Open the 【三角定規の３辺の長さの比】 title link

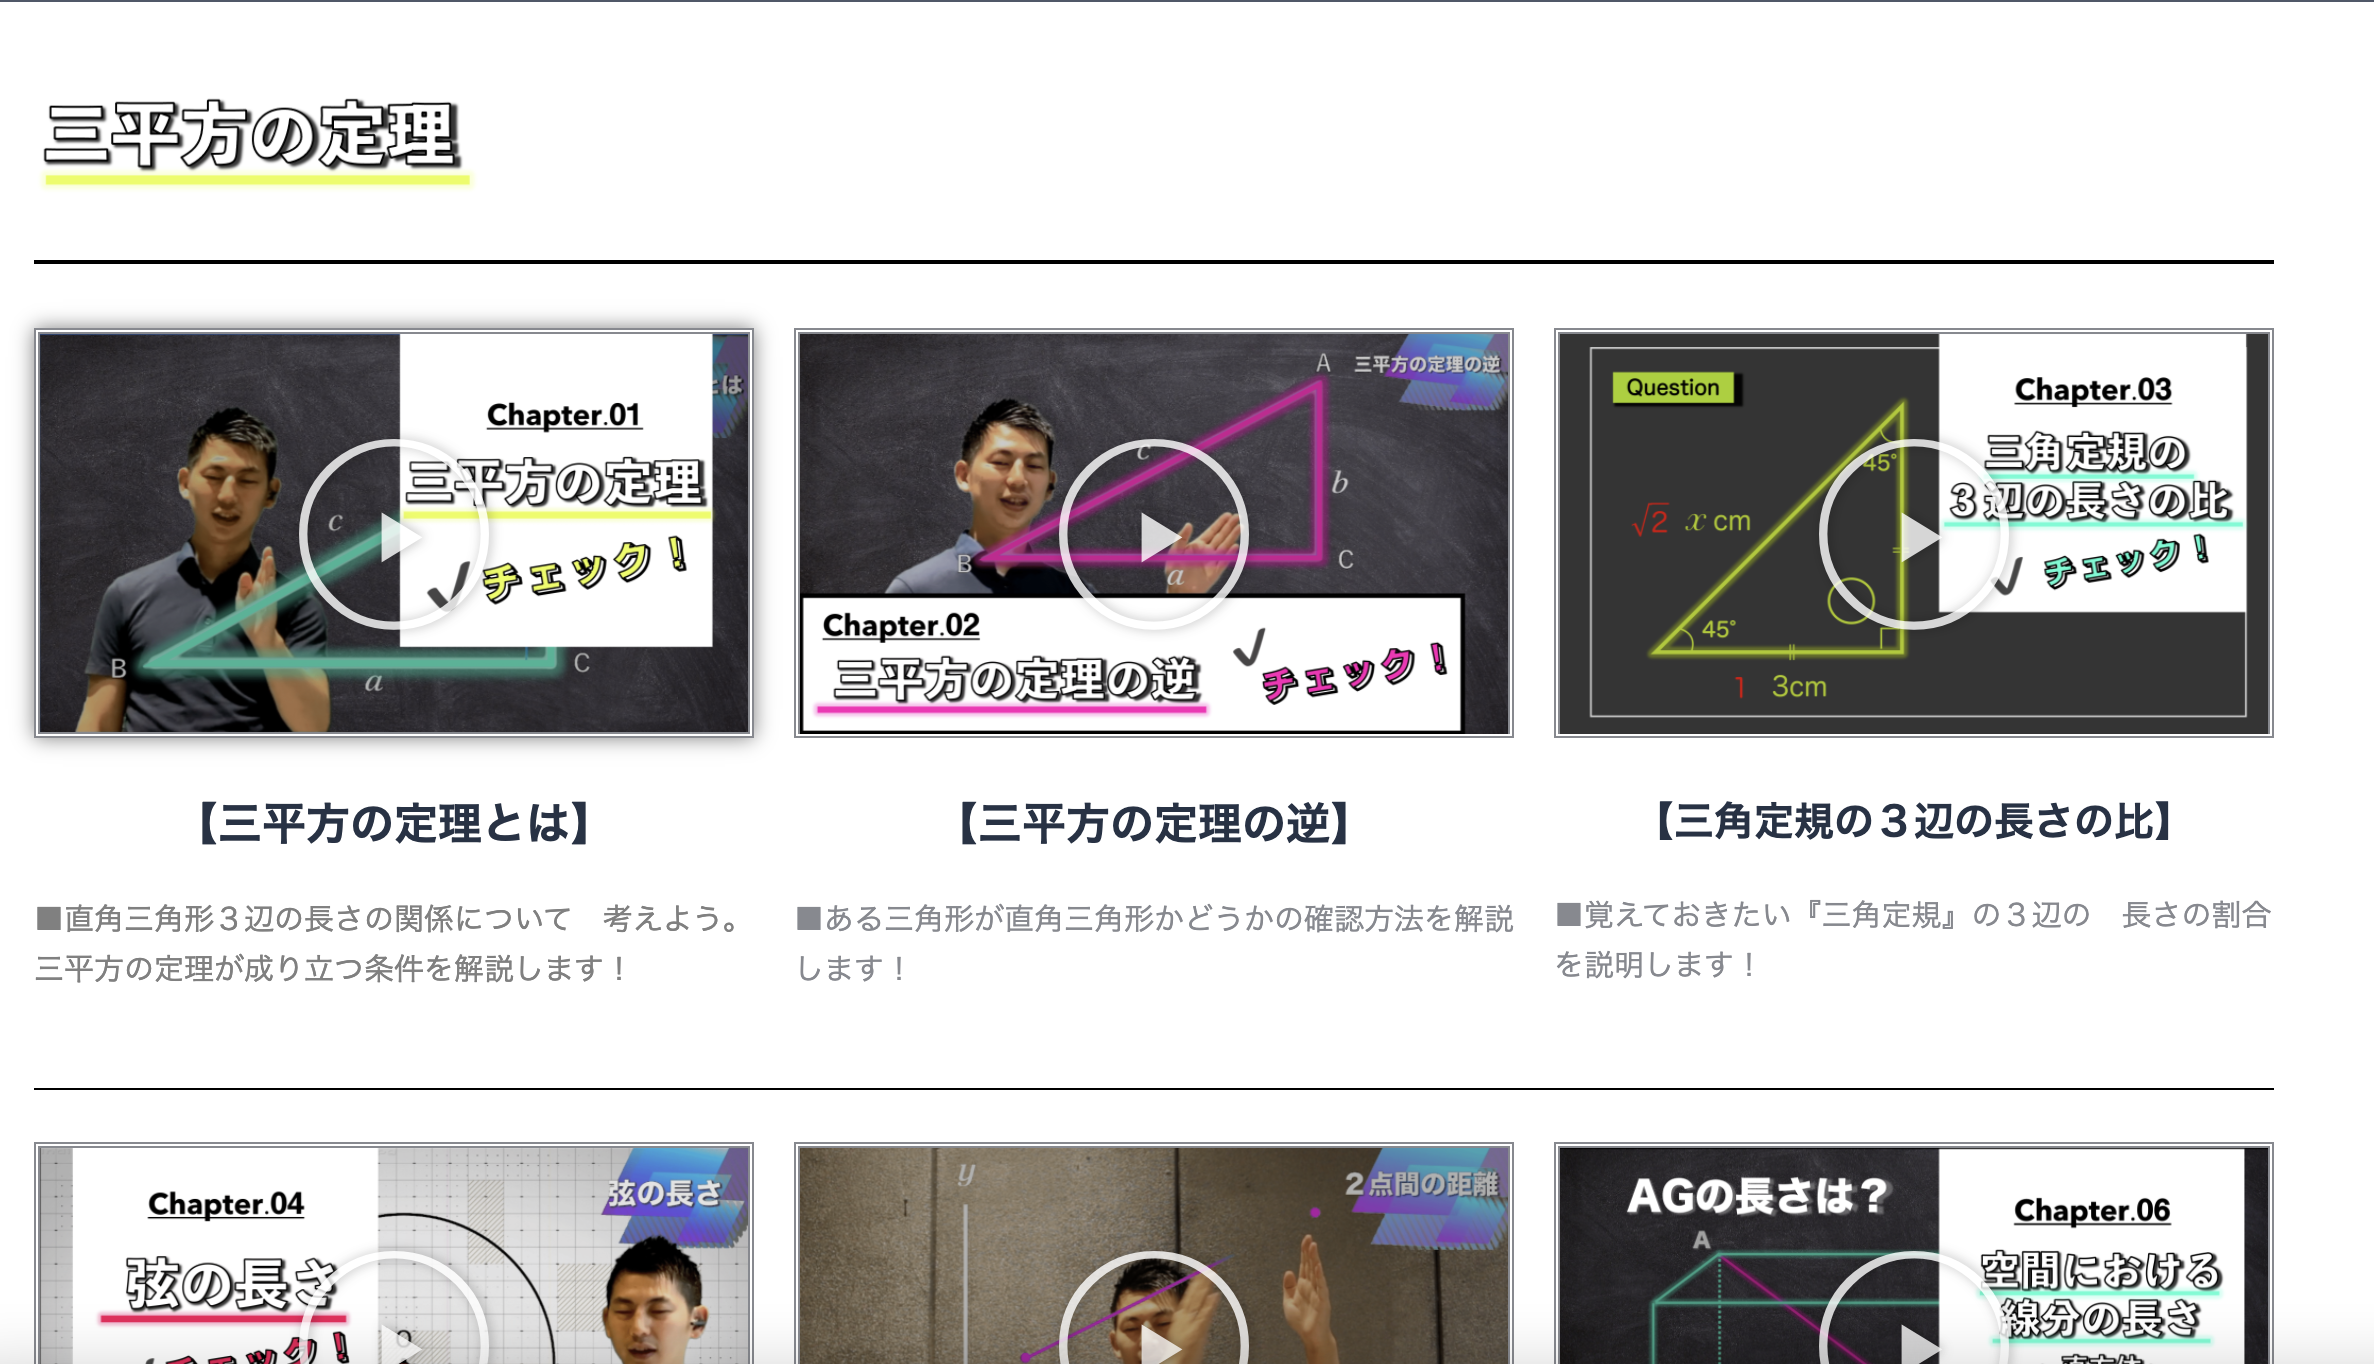(x=1914, y=822)
